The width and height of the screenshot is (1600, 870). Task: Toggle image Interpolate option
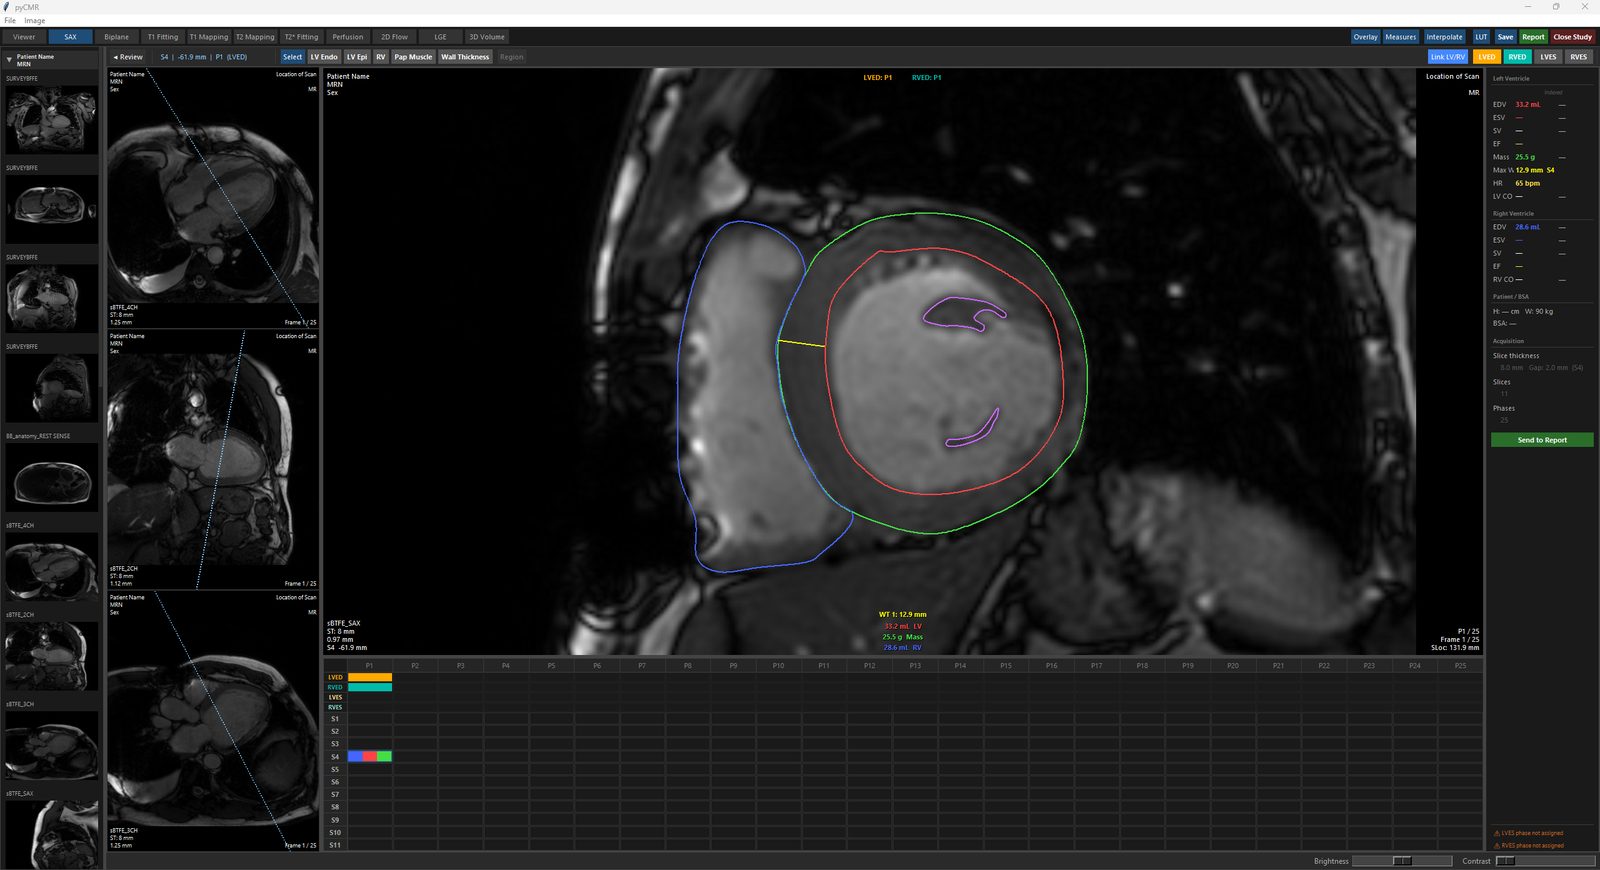coord(1444,37)
